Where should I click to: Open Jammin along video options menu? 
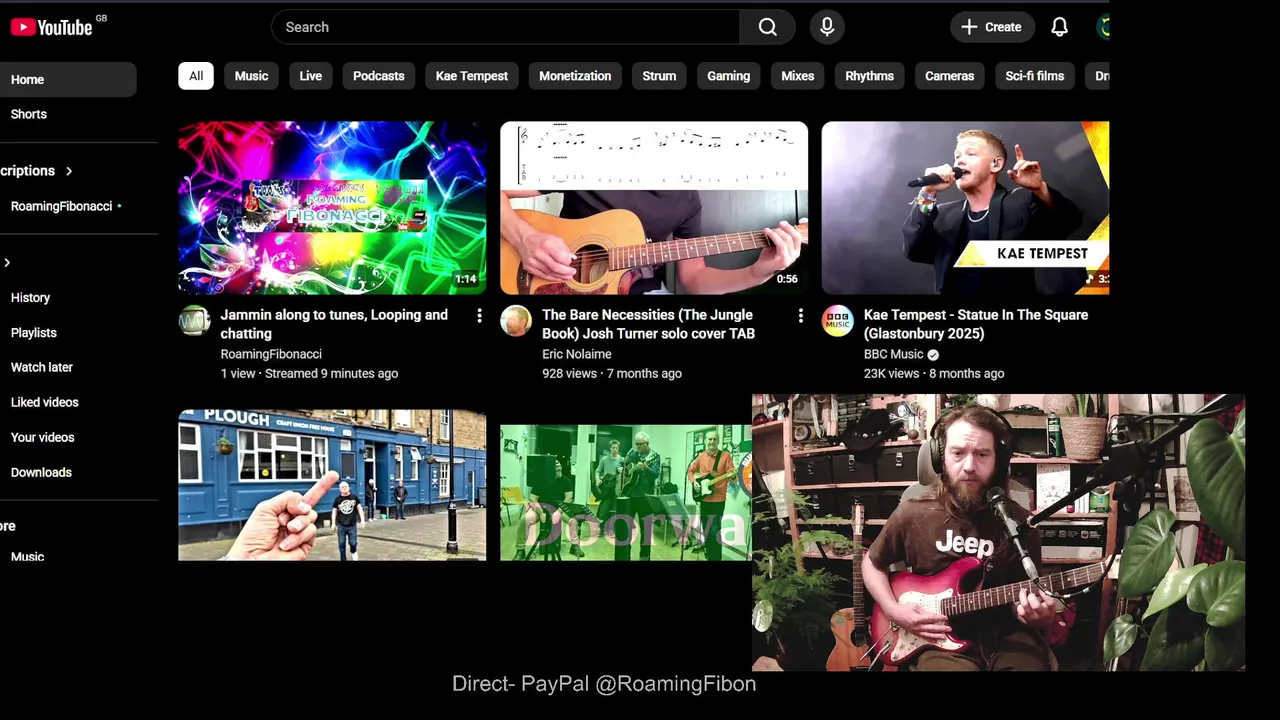[479, 316]
